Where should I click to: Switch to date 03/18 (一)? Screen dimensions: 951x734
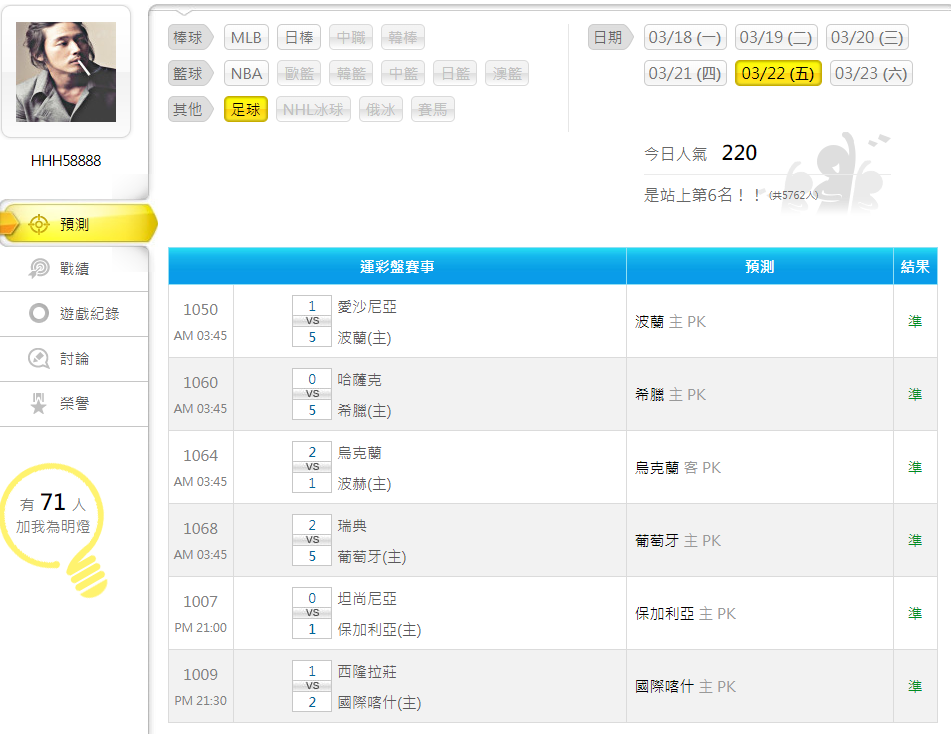pos(685,38)
